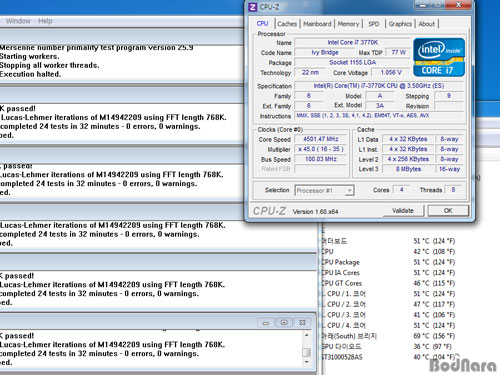Click the Multiplier value 'x 45.0 ( 16 - 35 )'
500x375 pixels.
pyautogui.click(x=321, y=149)
